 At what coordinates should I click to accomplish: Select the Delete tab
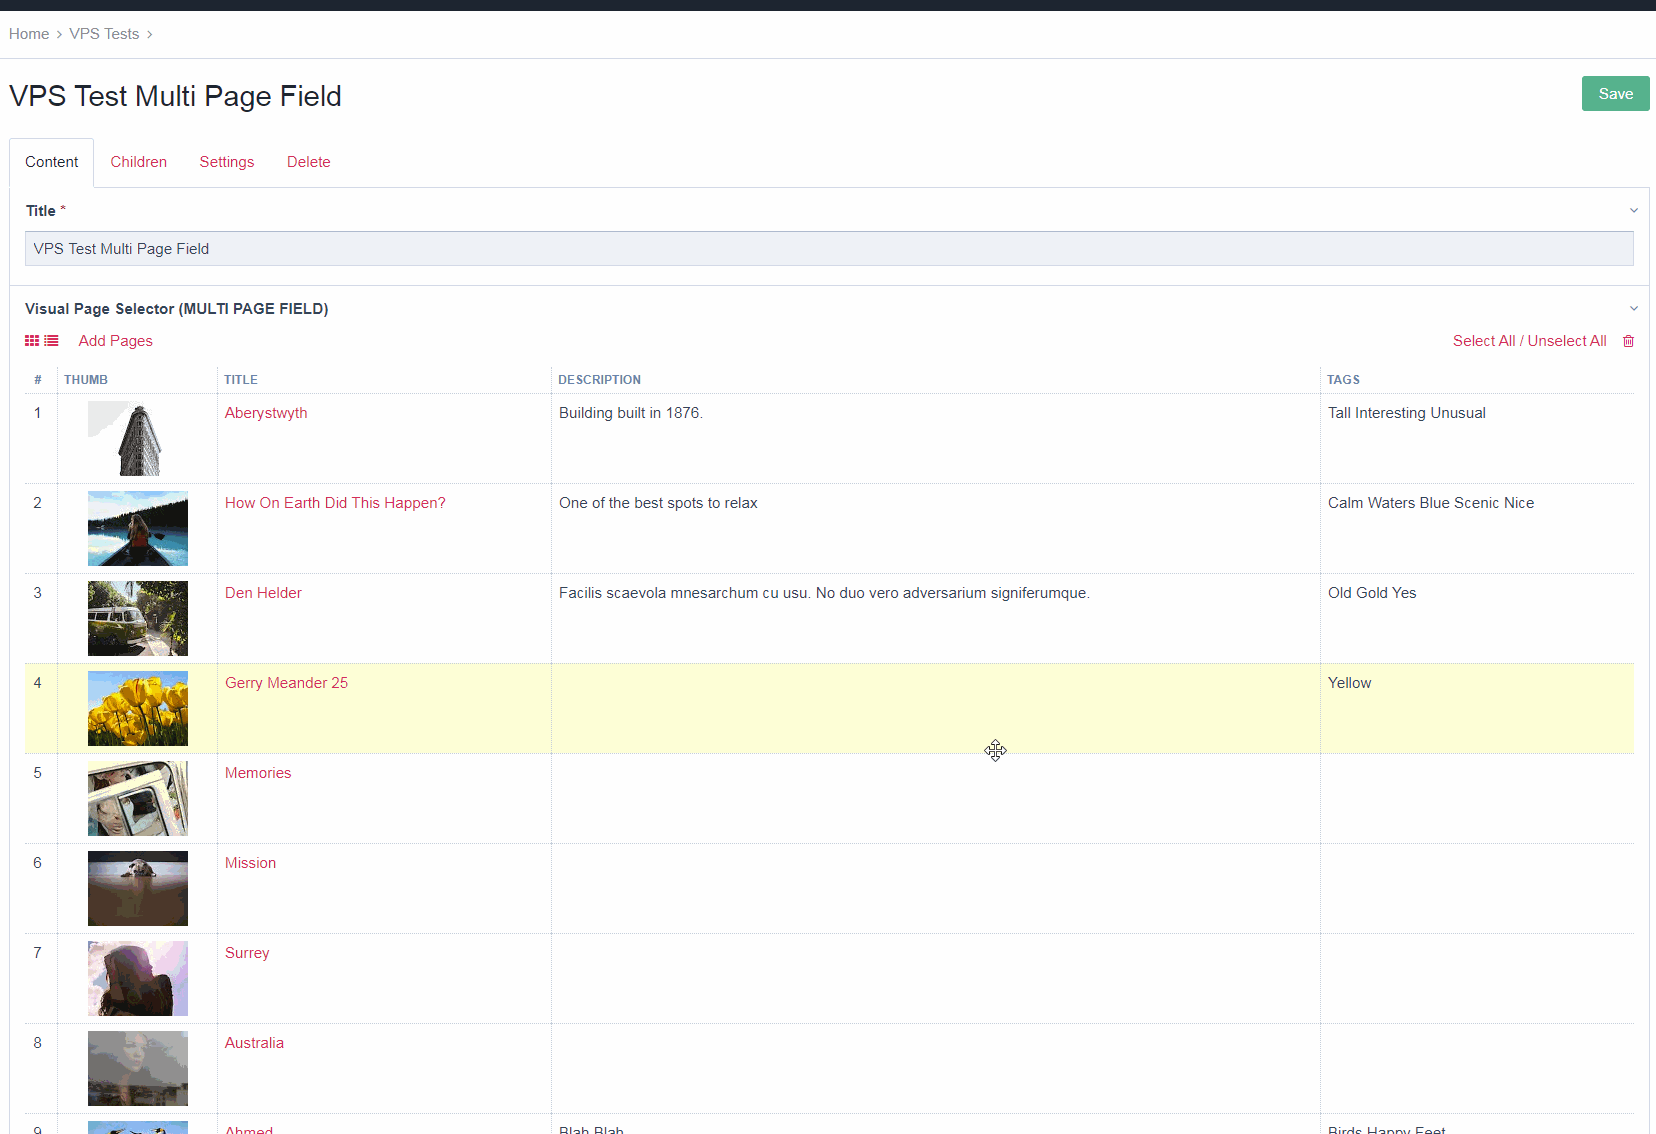308,161
